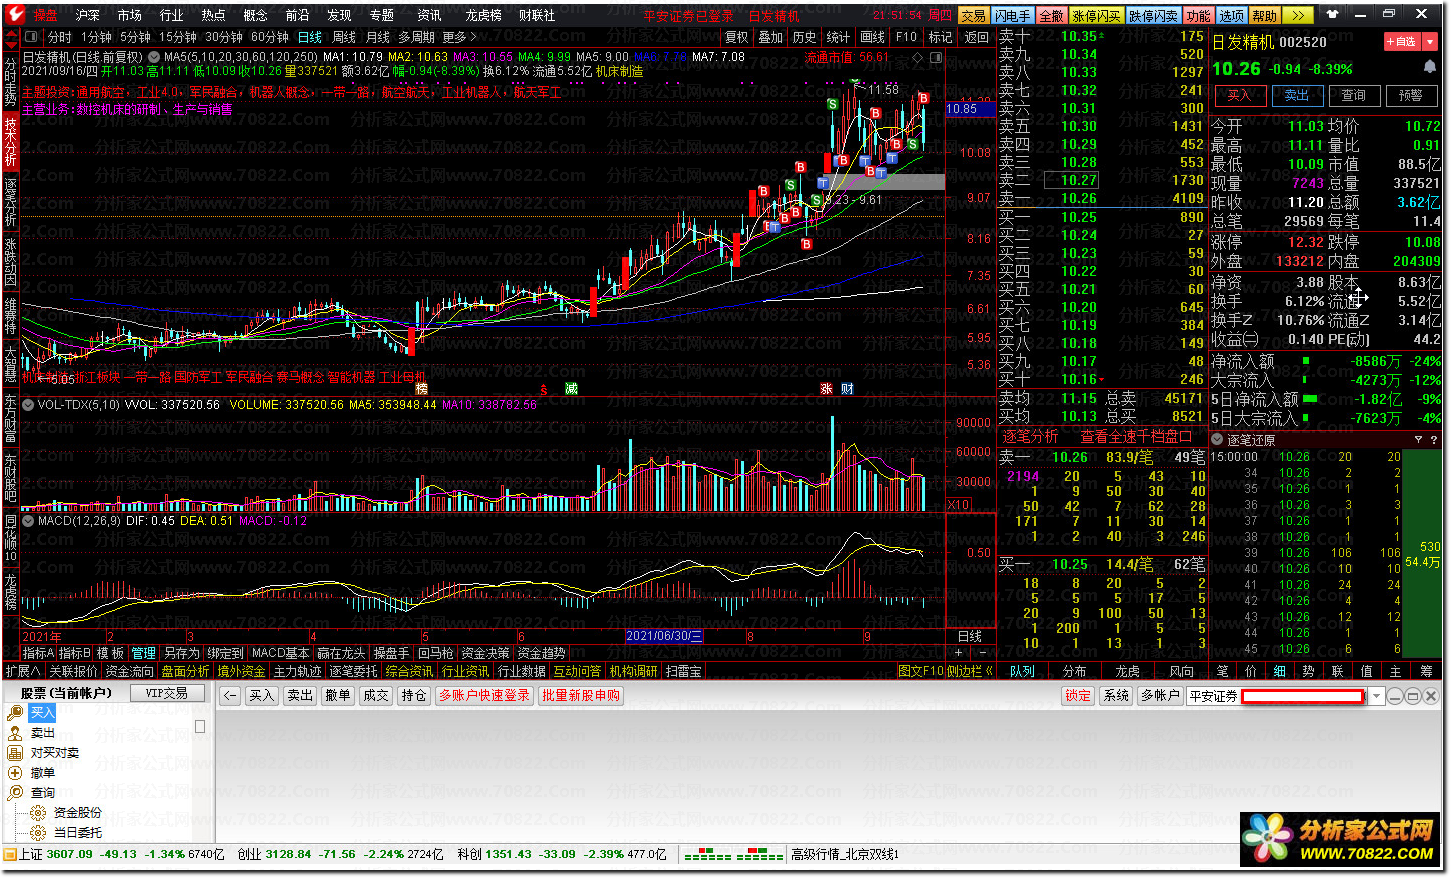
Task: Expand 更多 period options
Action: tap(460, 37)
